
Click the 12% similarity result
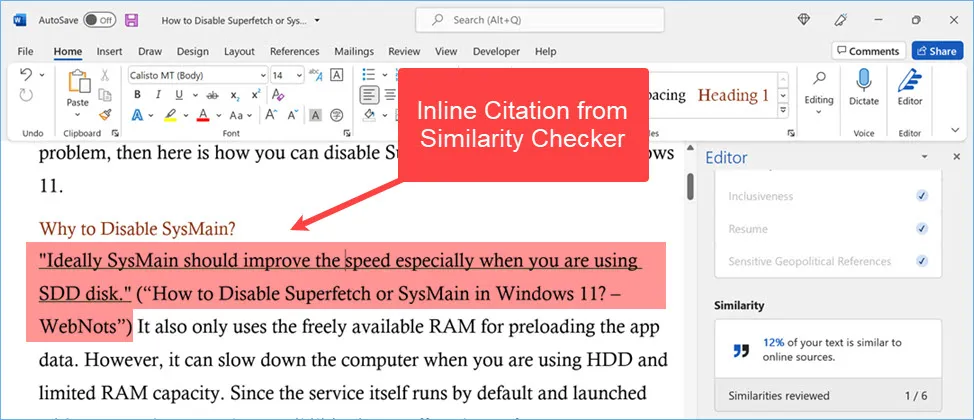(x=827, y=350)
